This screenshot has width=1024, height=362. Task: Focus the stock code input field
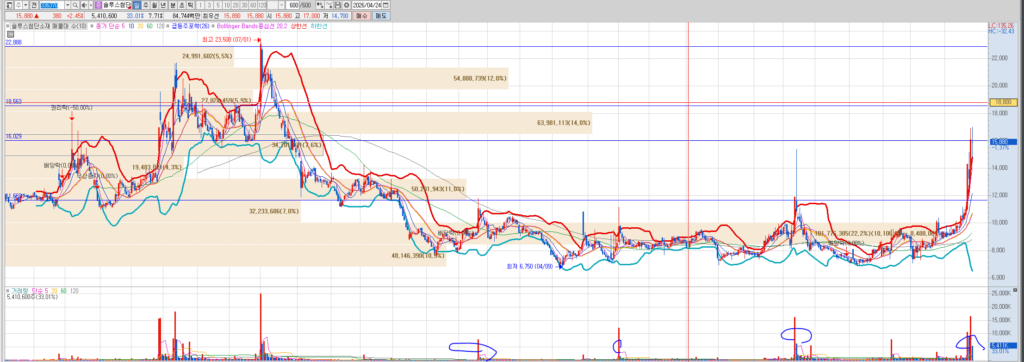tap(52, 5)
